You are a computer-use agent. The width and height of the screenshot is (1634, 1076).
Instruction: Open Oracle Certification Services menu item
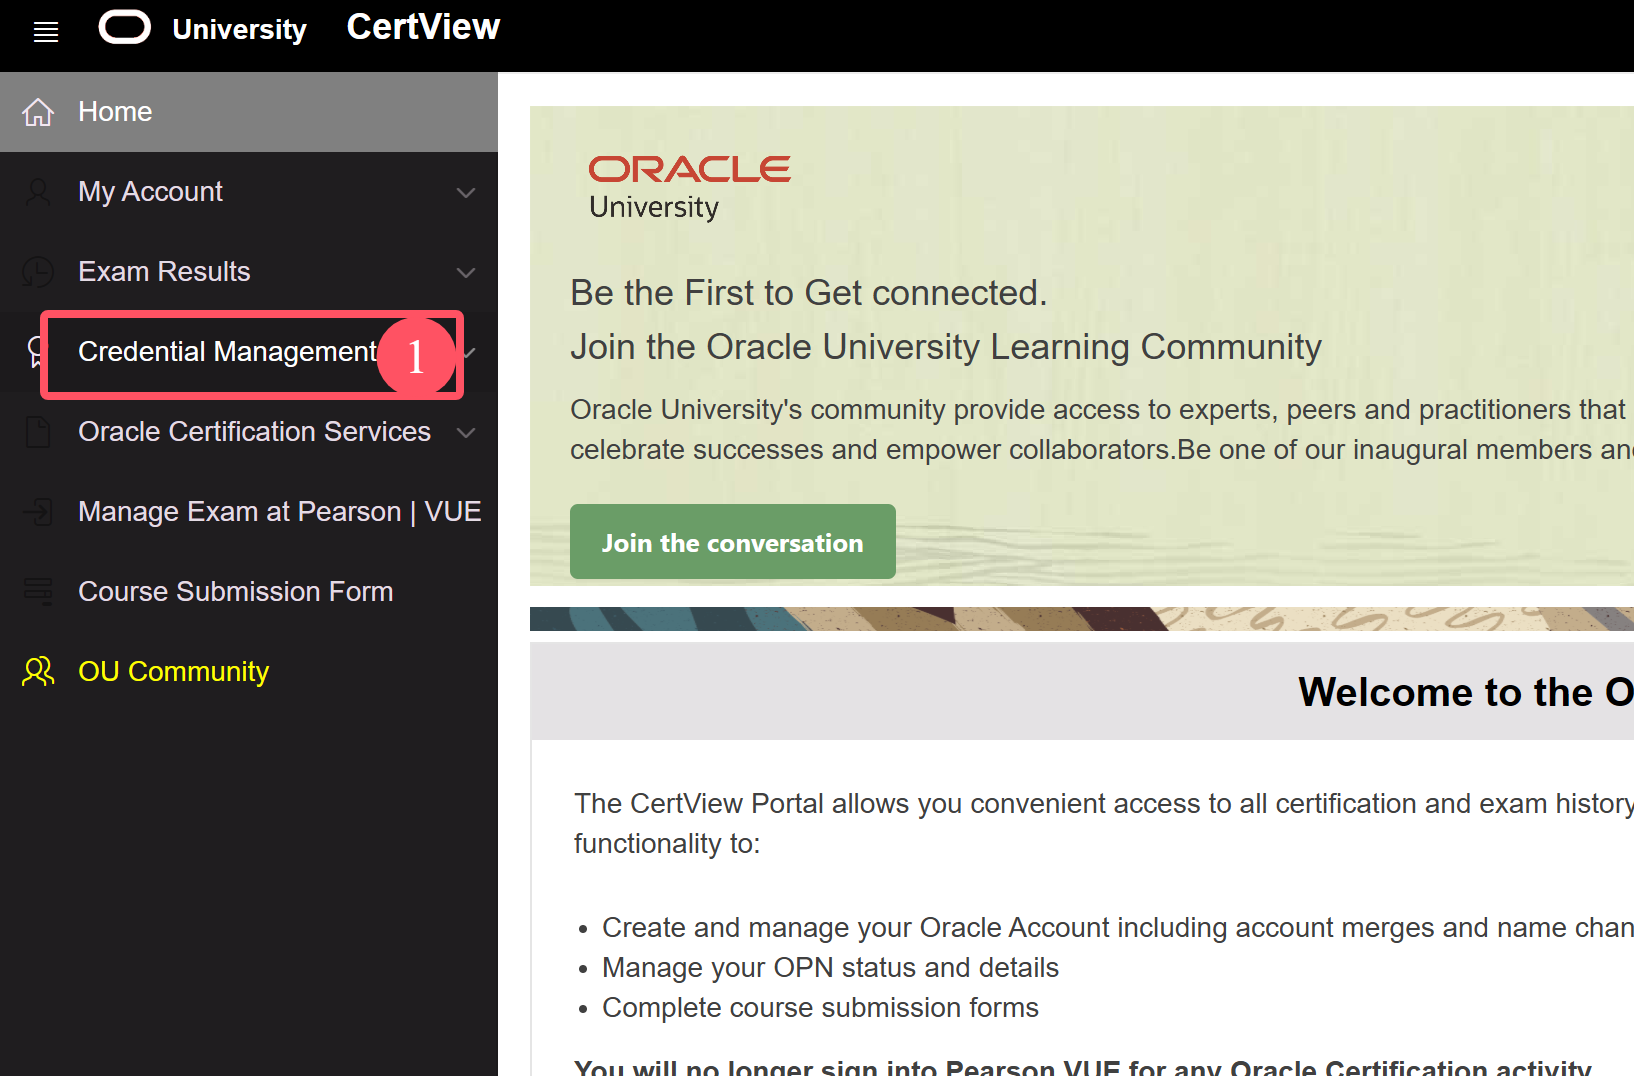[x=249, y=432]
